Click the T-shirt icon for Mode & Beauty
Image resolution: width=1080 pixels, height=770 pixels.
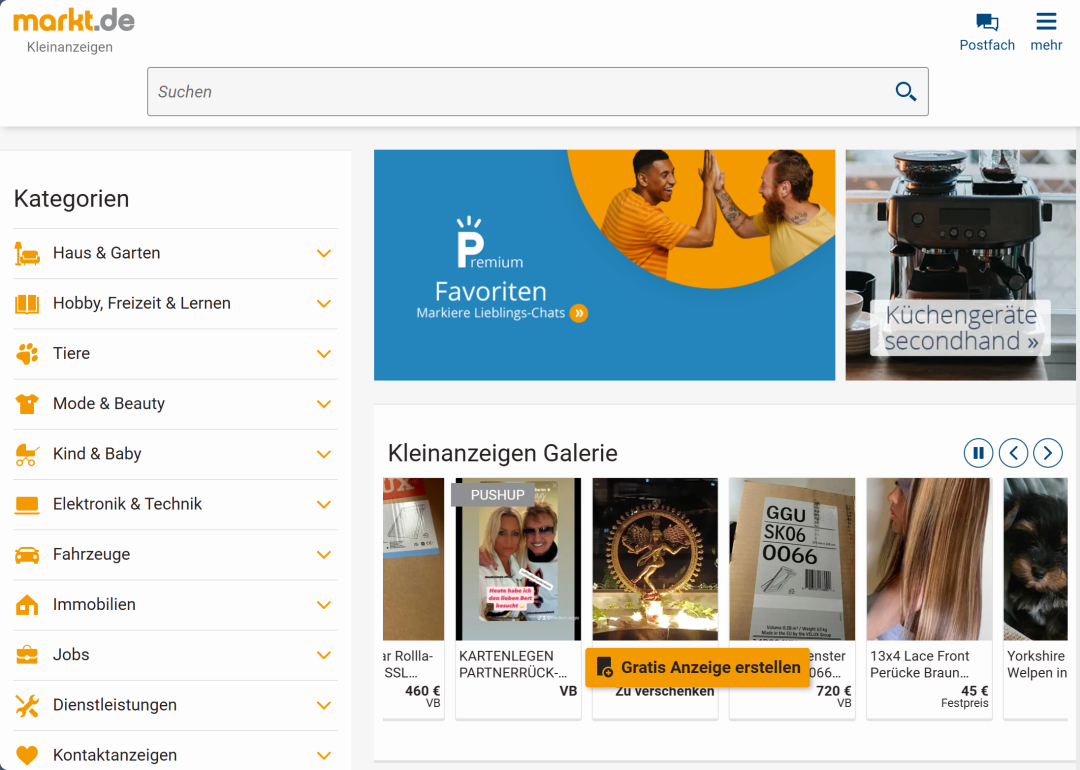coord(27,404)
